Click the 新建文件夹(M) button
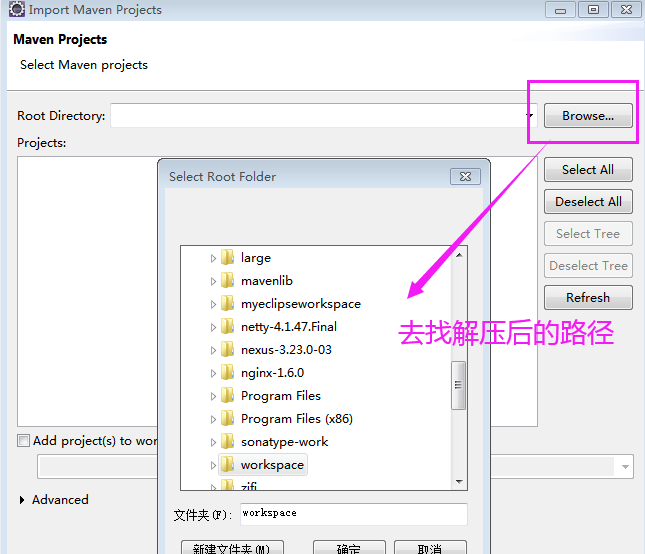645x554 pixels. click(232, 547)
